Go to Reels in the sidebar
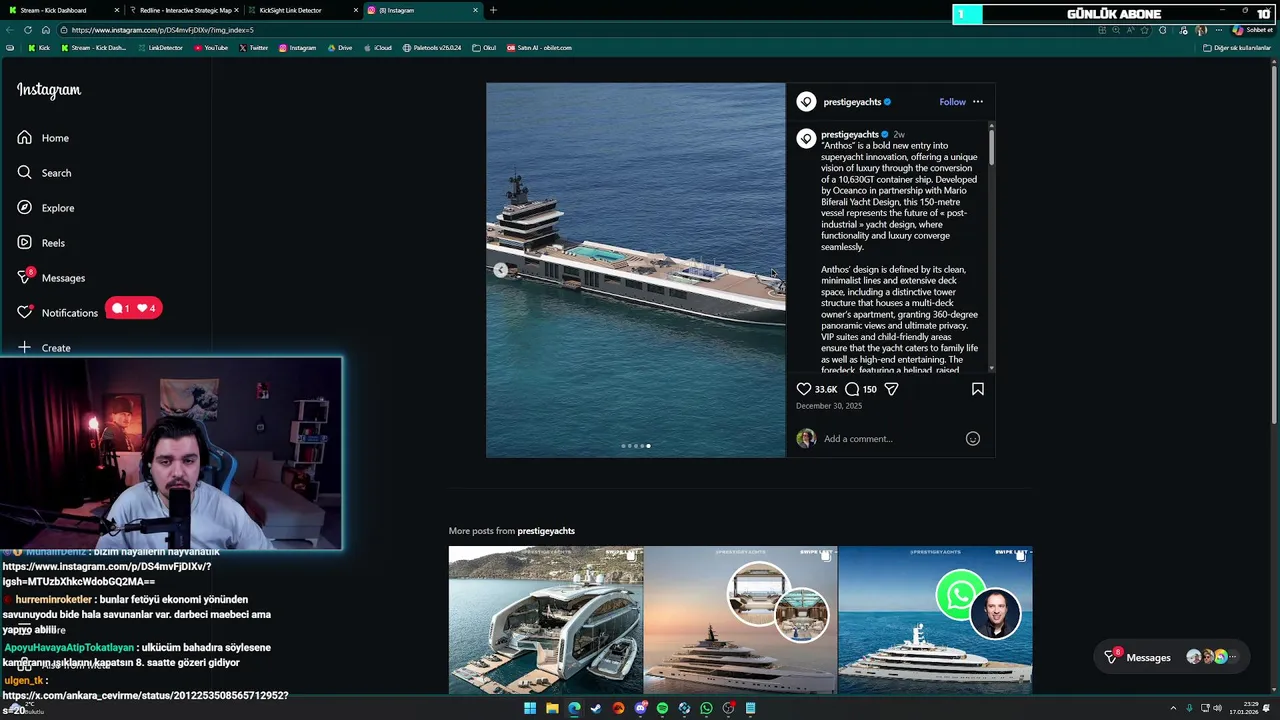 pyautogui.click(x=41, y=243)
